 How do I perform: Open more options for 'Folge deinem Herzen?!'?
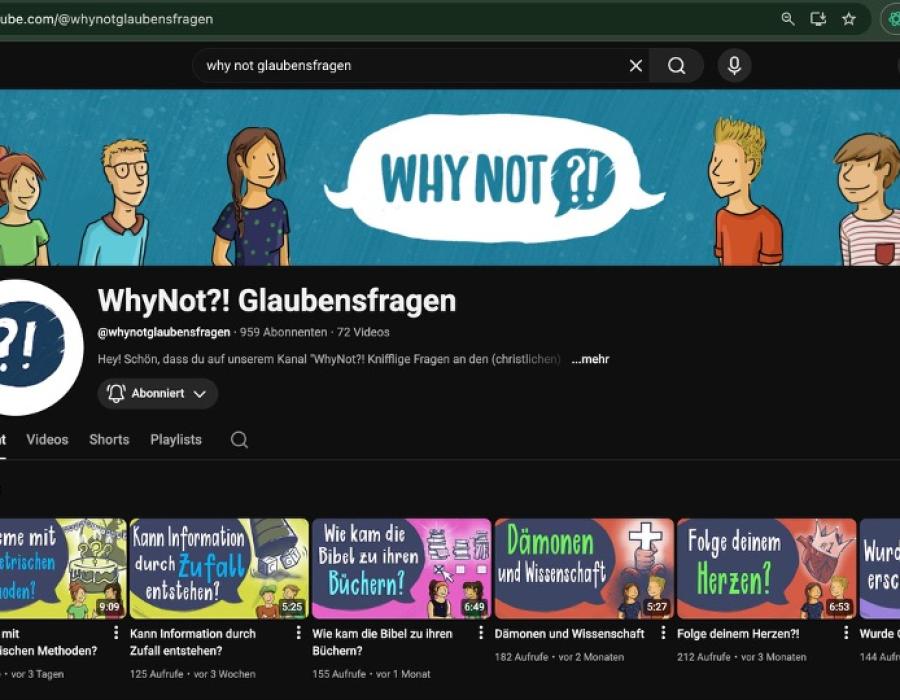coord(846,632)
